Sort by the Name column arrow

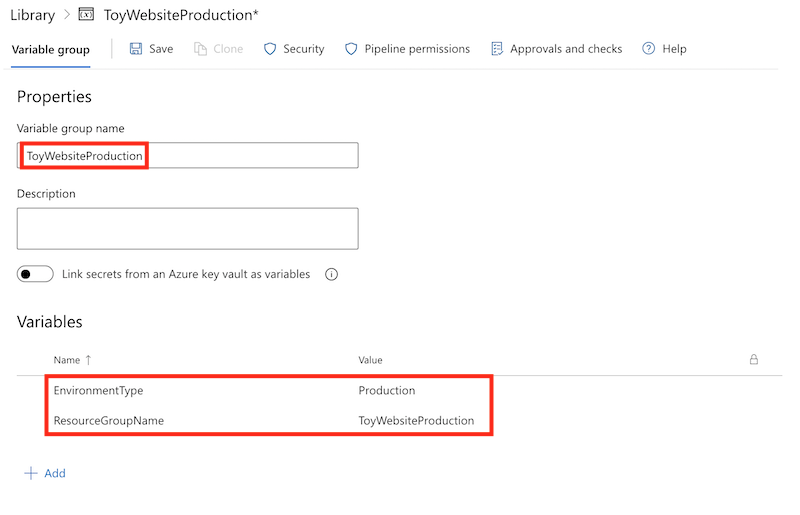click(x=88, y=360)
